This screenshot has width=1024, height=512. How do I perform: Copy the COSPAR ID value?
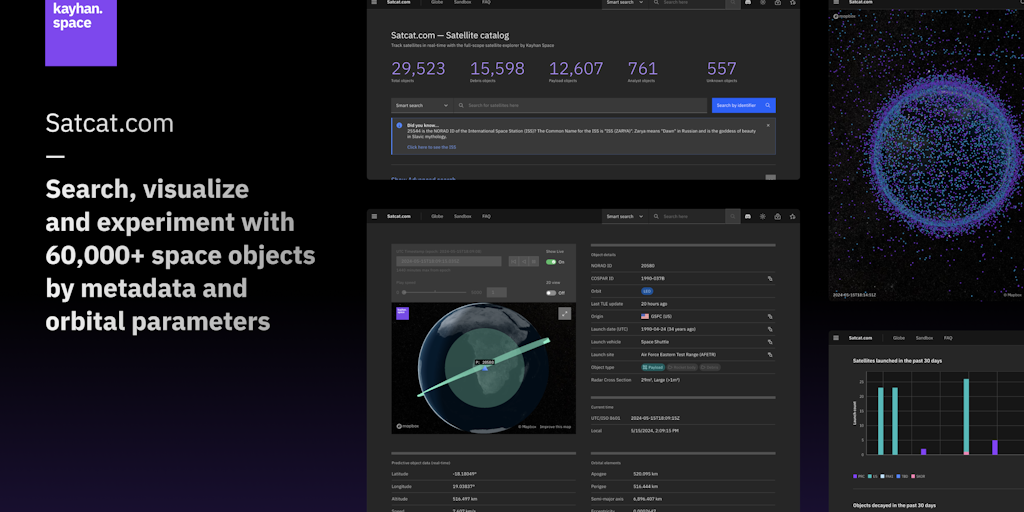pyautogui.click(x=769, y=278)
